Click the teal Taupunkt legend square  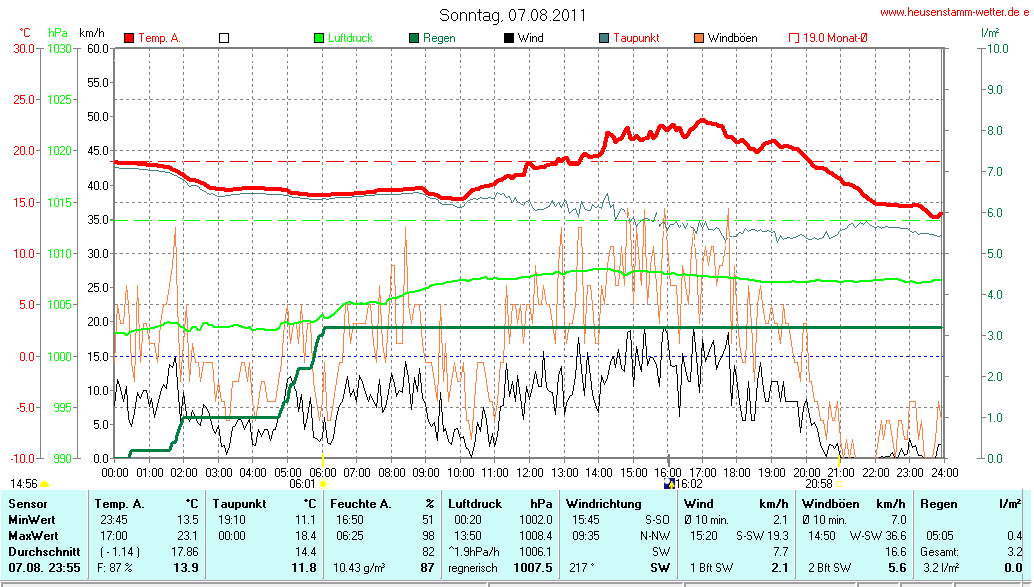coord(604,38)
